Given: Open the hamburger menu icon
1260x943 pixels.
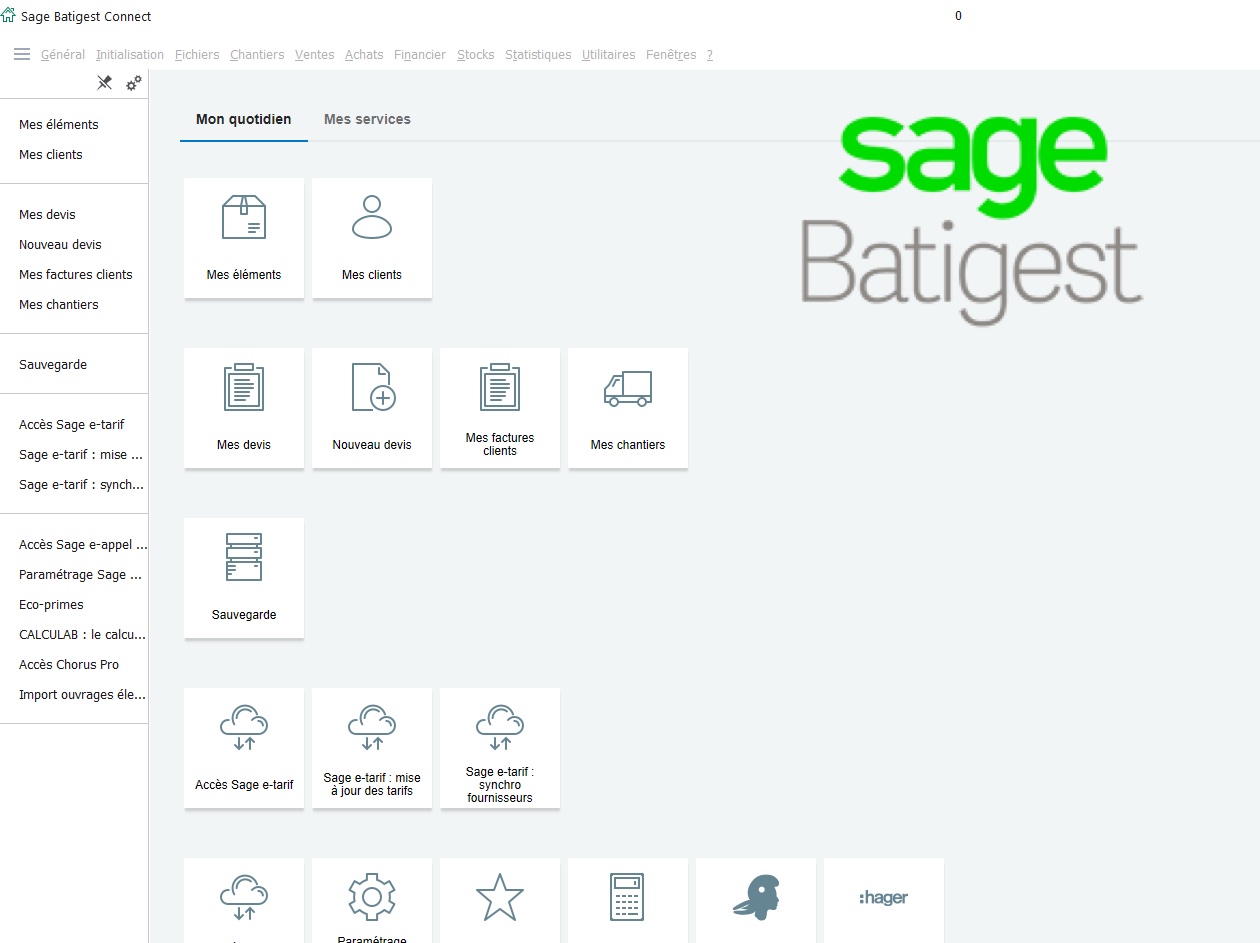Looking at the screenshot, I should point(22,54).
